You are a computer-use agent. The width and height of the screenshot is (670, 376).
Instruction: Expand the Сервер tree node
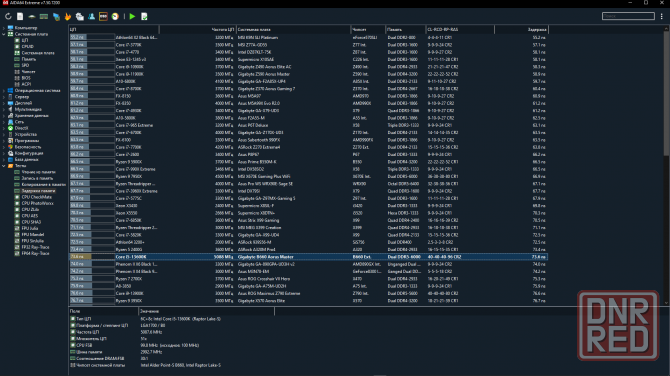4,97
